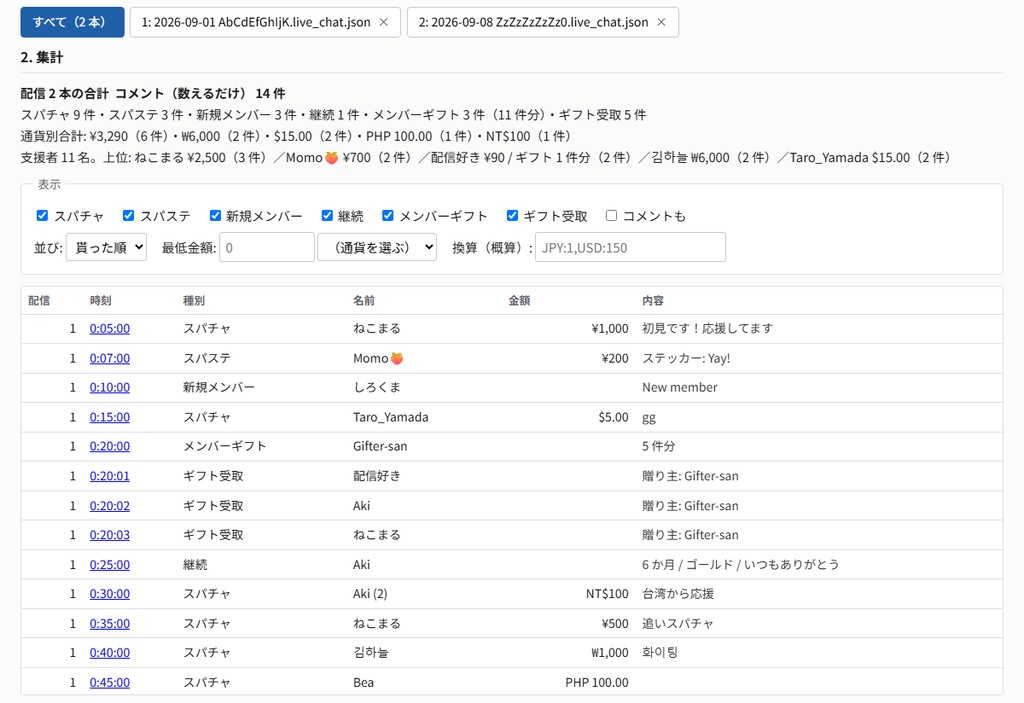This screenshot has width=1024, height=703.
Task: Select the Gifter-san name cell
Action: pos(380,446)
